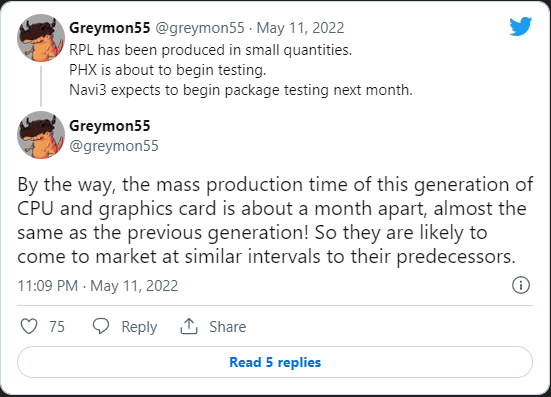This screenshot has width=551, height=397.
Task: Open Read 5 replies button
Action: 275,362
